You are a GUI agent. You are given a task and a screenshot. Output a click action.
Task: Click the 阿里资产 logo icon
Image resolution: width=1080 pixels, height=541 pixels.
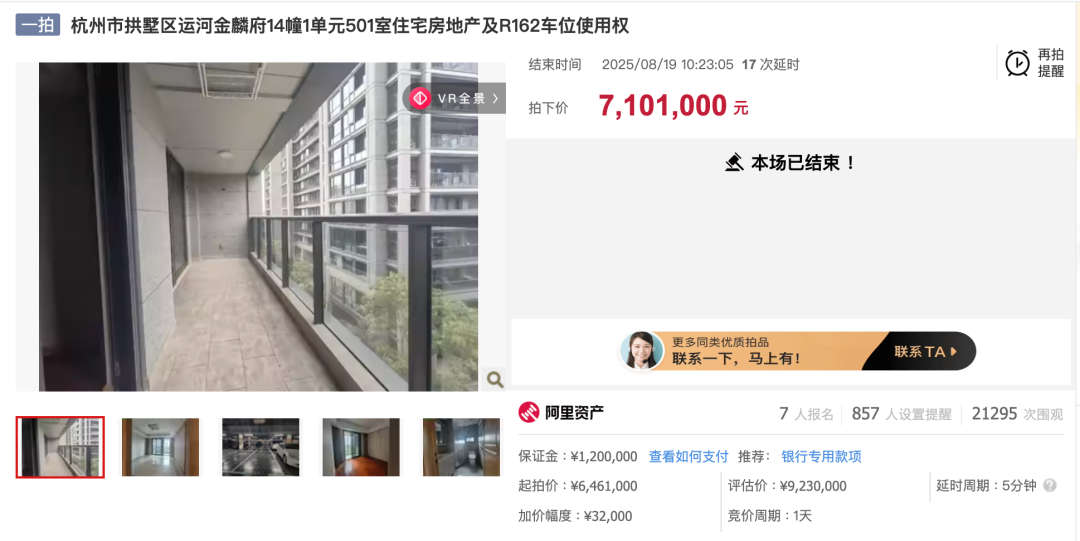(x=529, y=412)
